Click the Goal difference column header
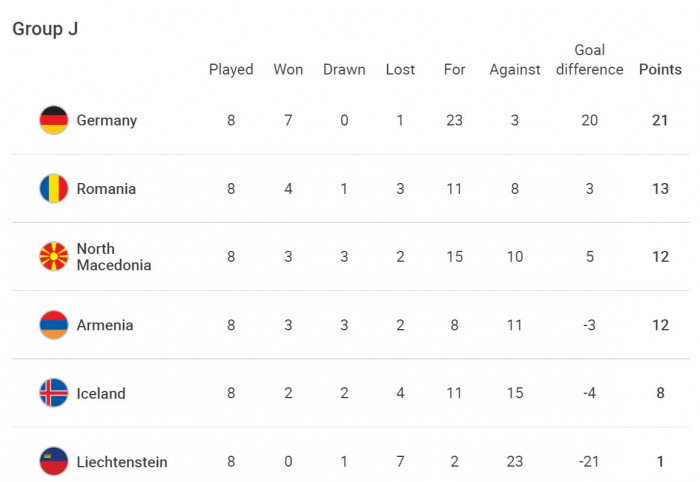 (590, 60)
